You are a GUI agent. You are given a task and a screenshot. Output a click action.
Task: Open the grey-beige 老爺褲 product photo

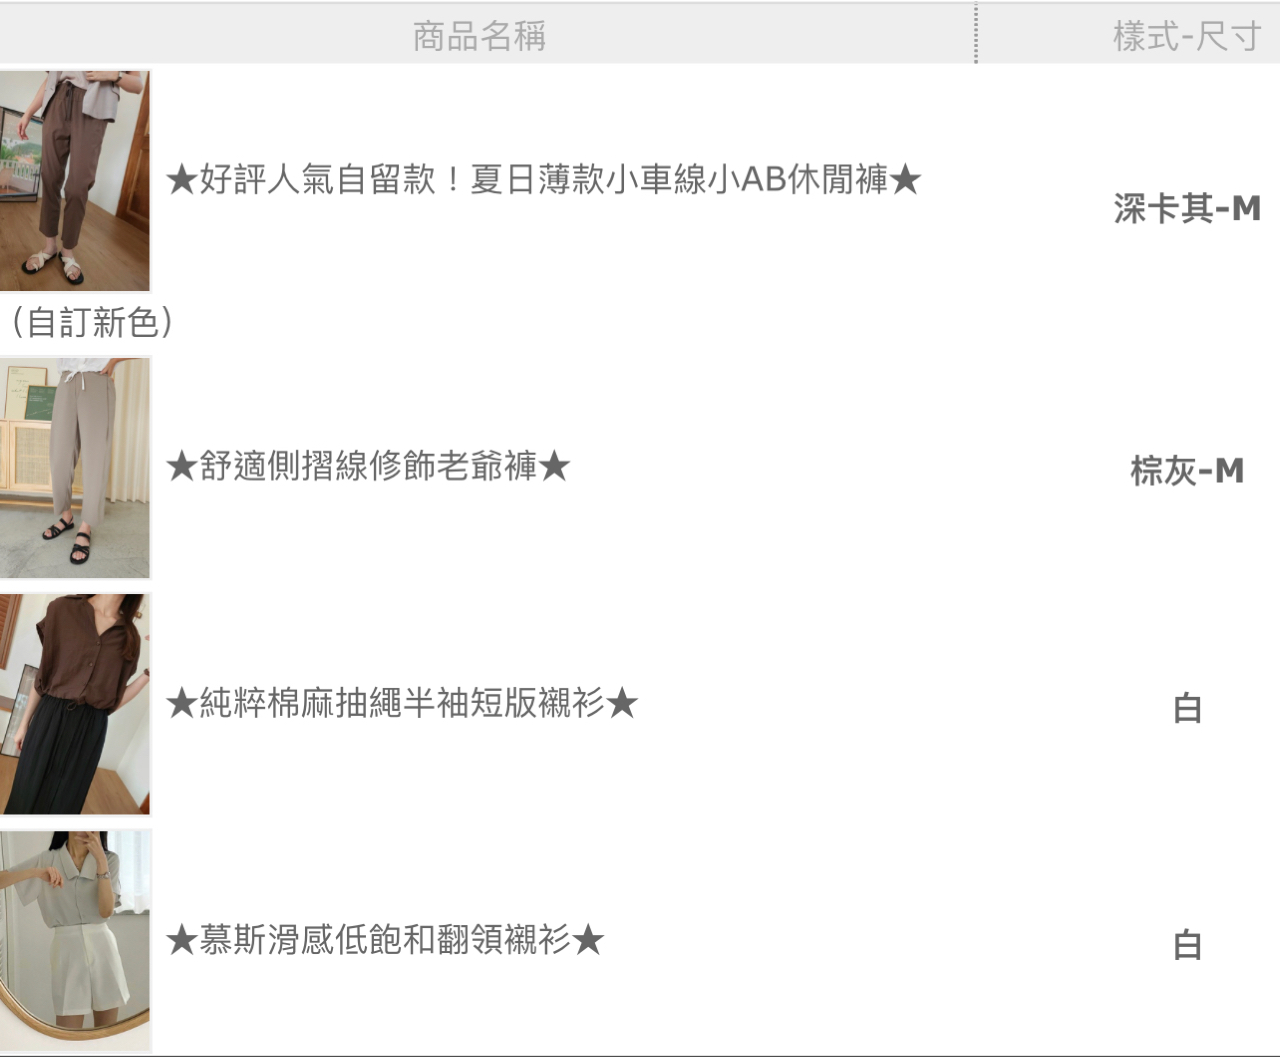[x=75, y=467]
